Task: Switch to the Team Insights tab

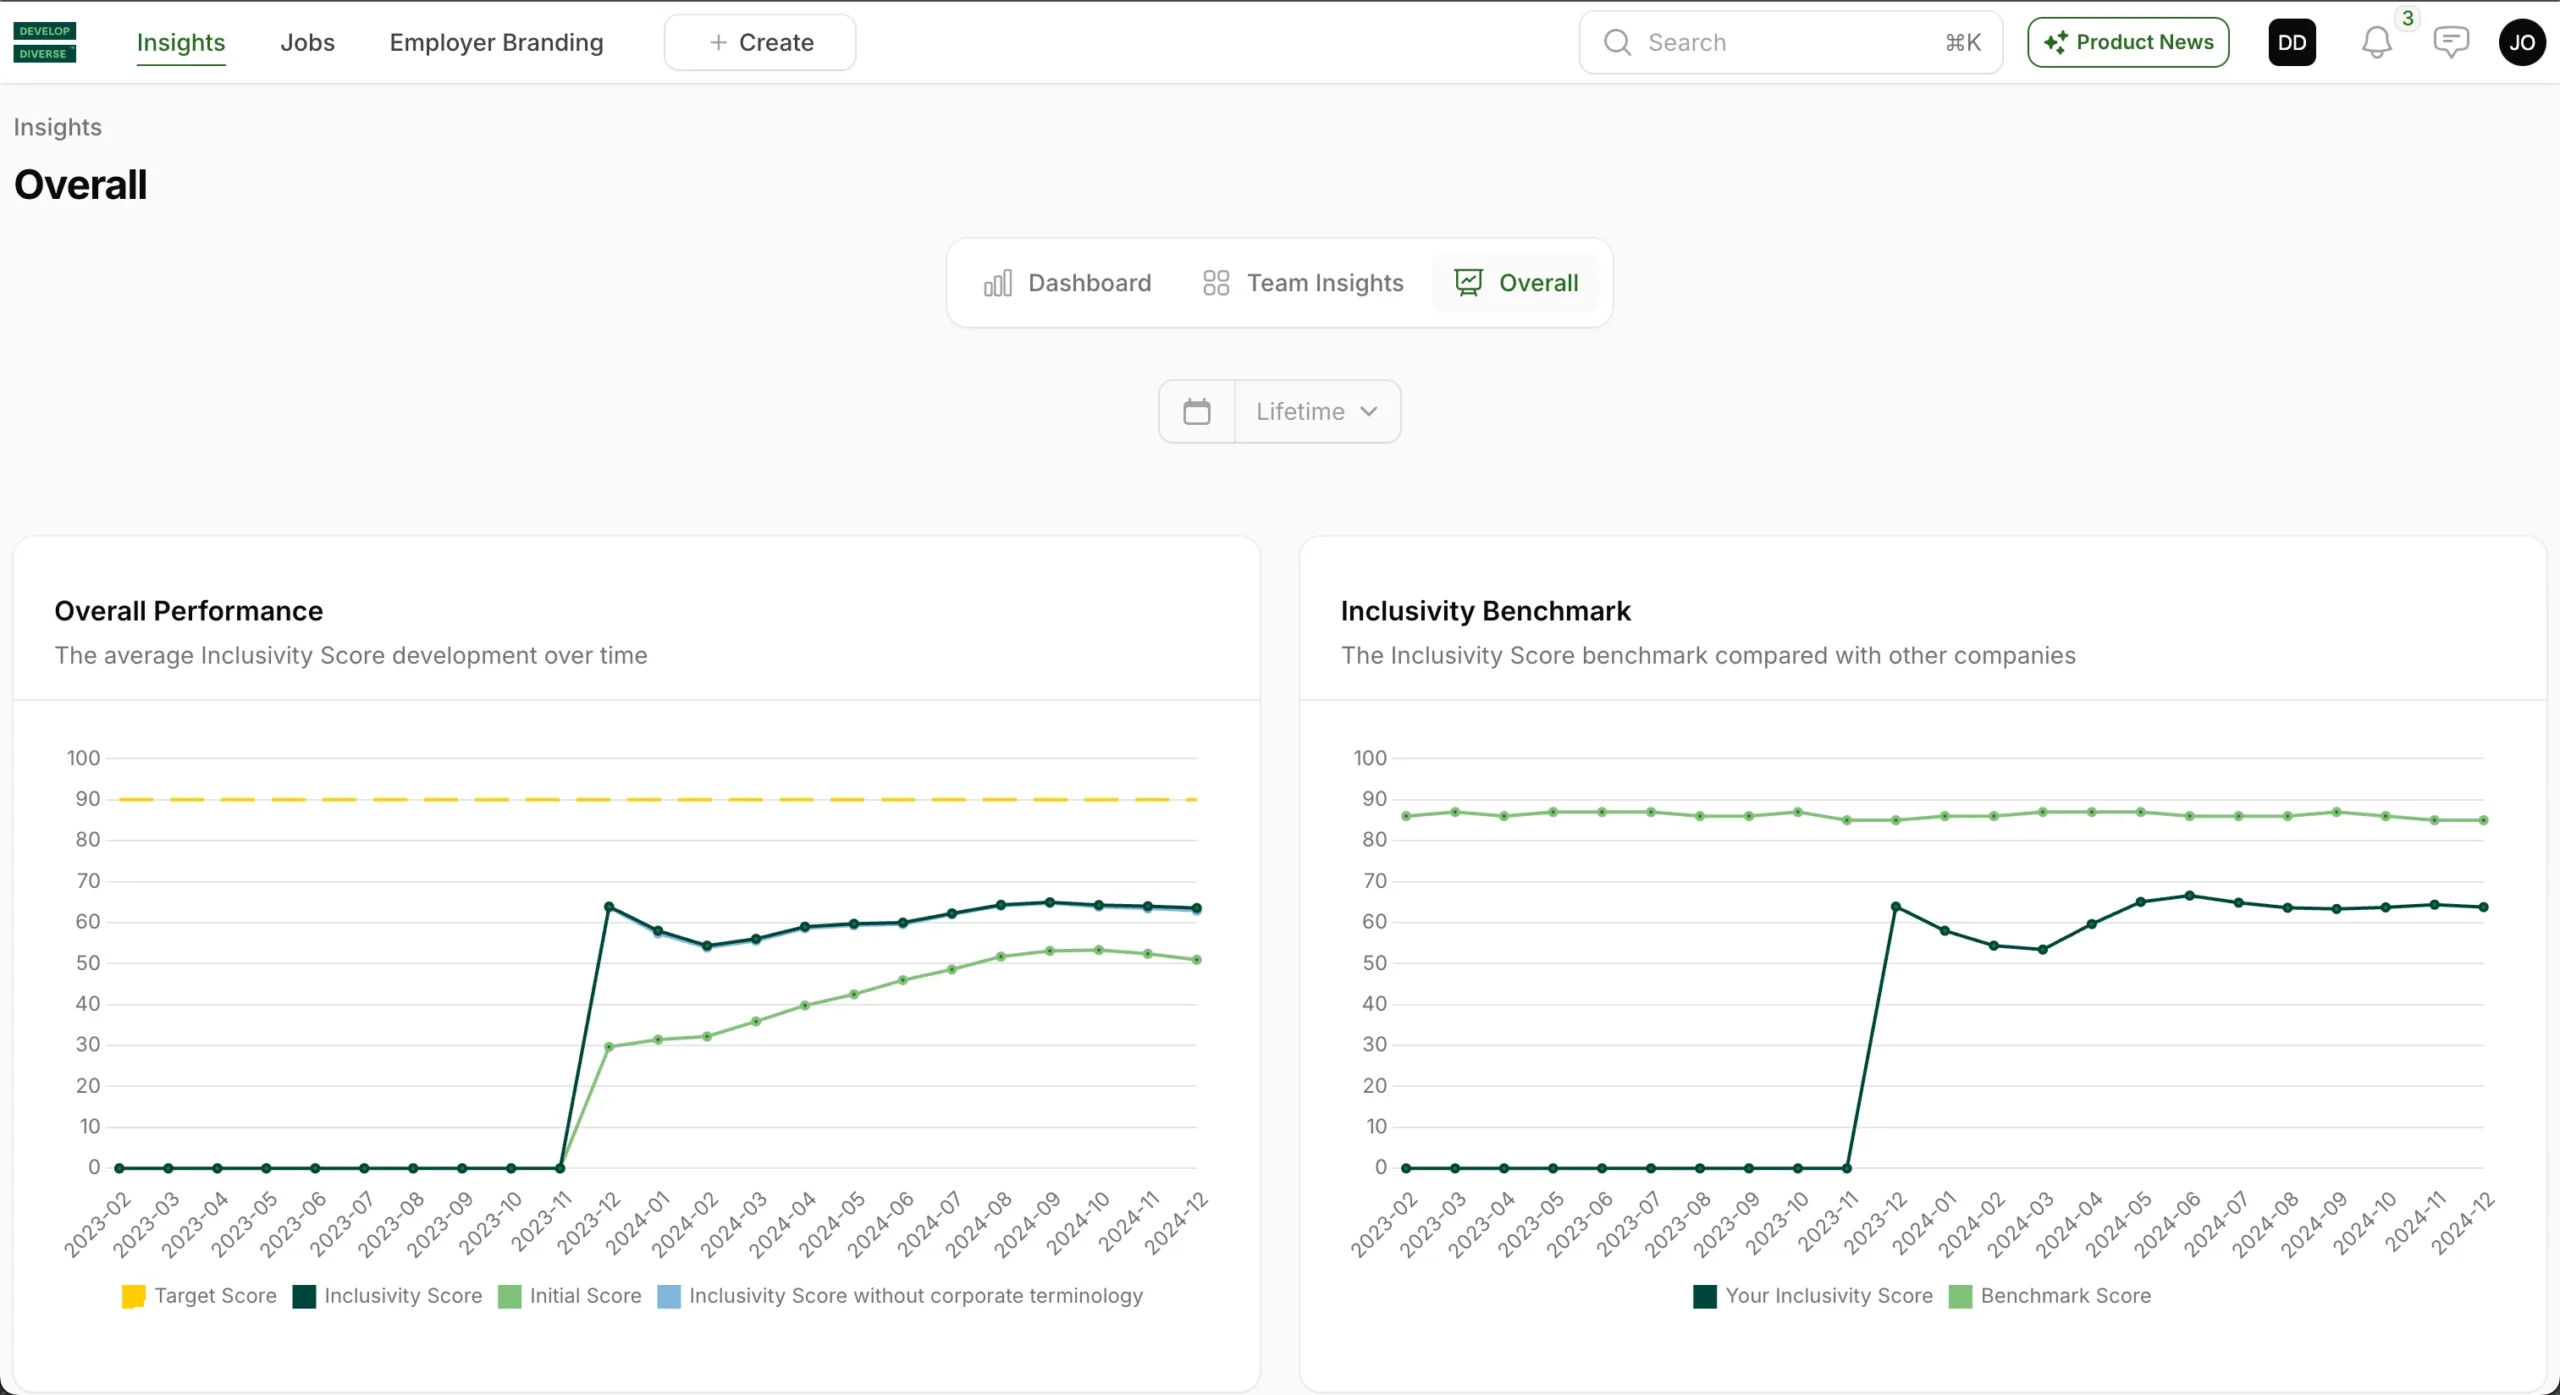Action: click(x=1303, y=283)
